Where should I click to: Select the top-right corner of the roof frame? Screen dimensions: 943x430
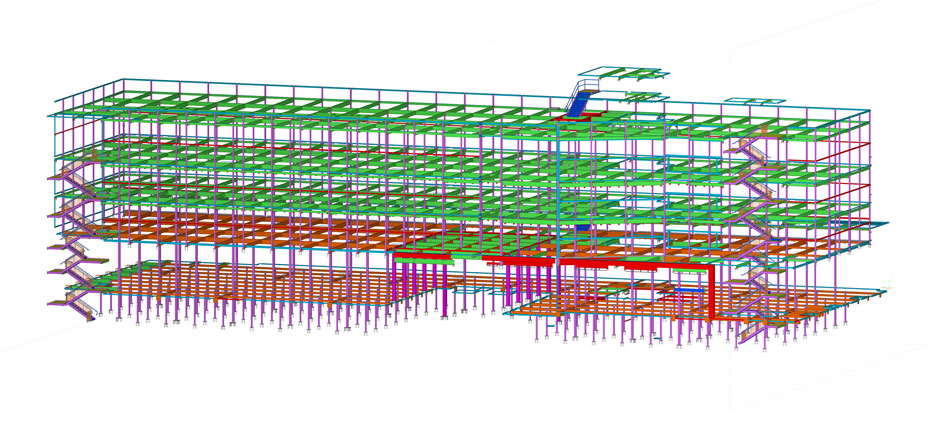[x=868, y=111]
